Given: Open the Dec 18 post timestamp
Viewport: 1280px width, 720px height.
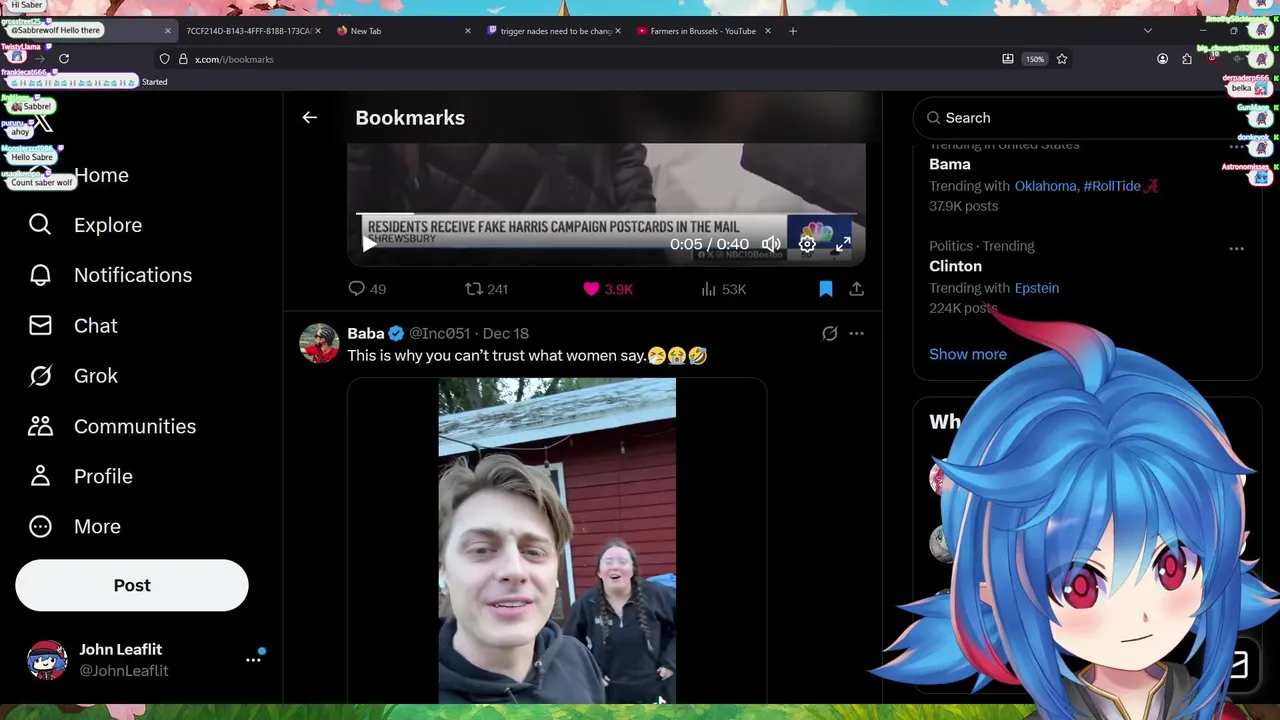Looking at the screenshot, I should 506,333.
